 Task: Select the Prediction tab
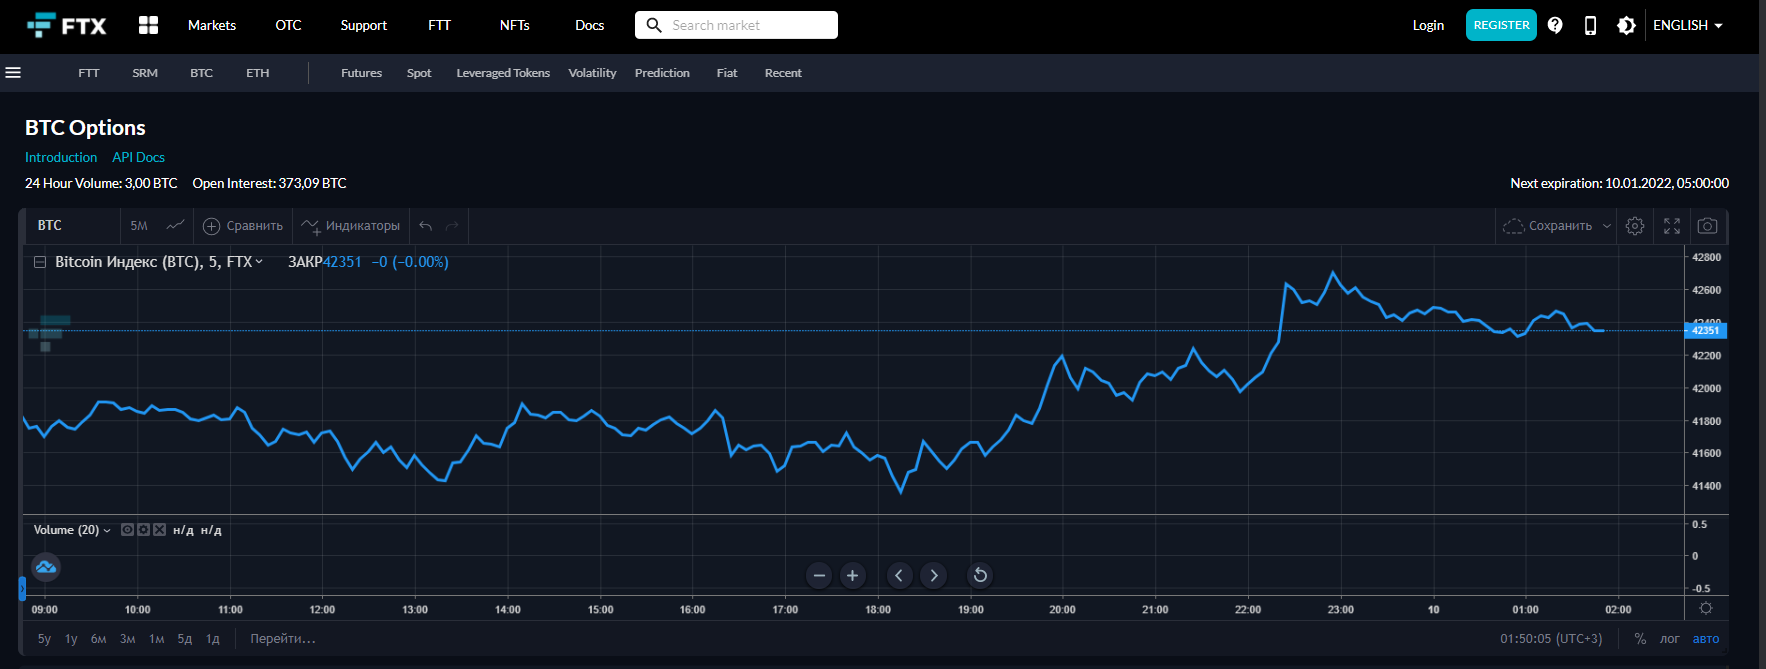pyautogui.click(x=662, y=73)
